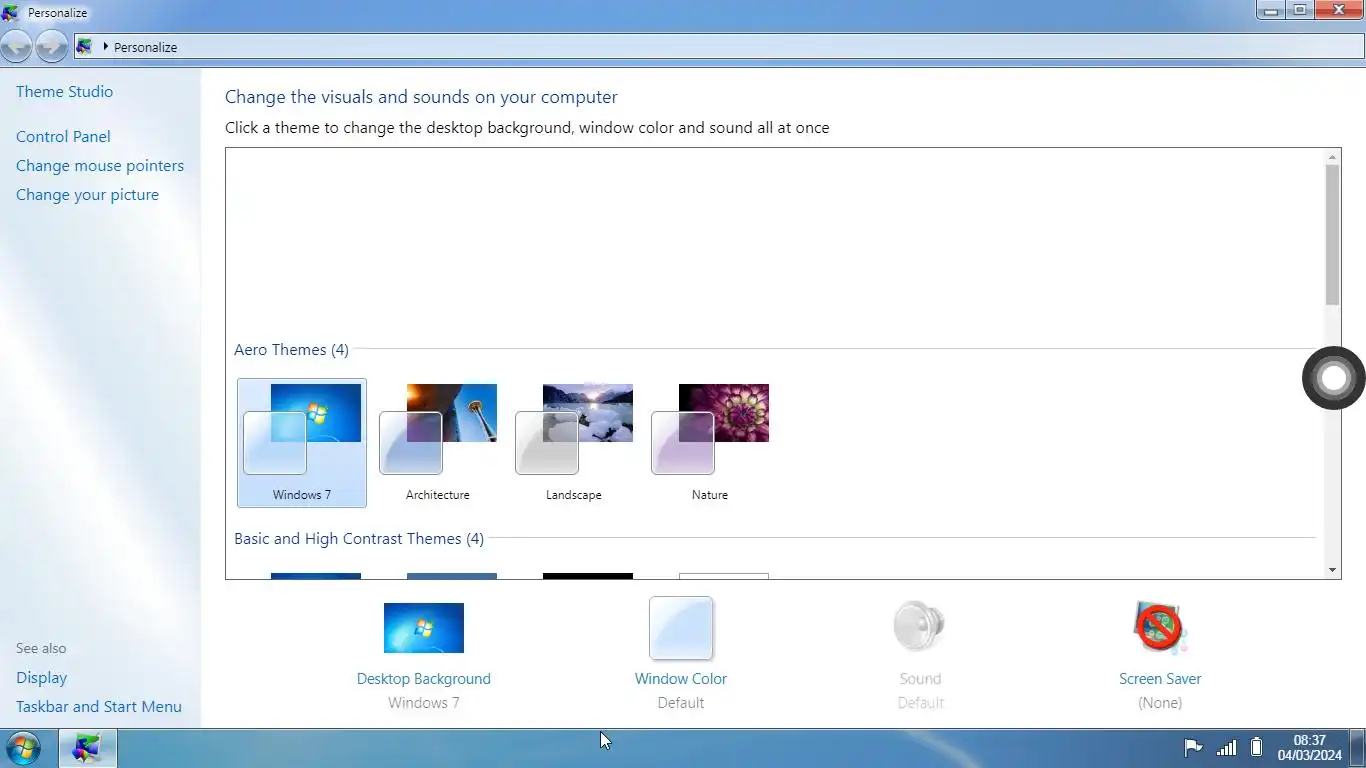Click the theme list scroll-up arrow
The image size is (1366, 768).
coord(1332,157)
